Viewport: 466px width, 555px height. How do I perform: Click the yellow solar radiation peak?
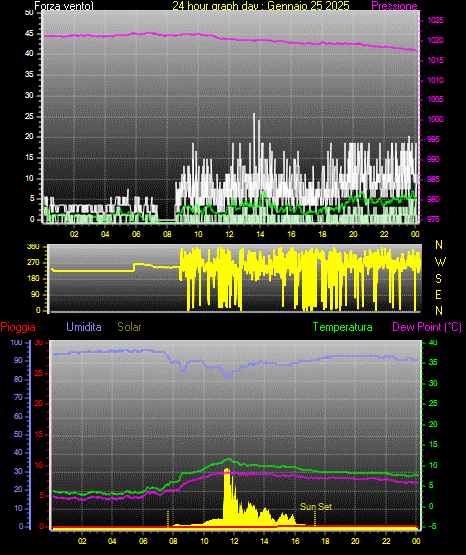pos(226,471)
